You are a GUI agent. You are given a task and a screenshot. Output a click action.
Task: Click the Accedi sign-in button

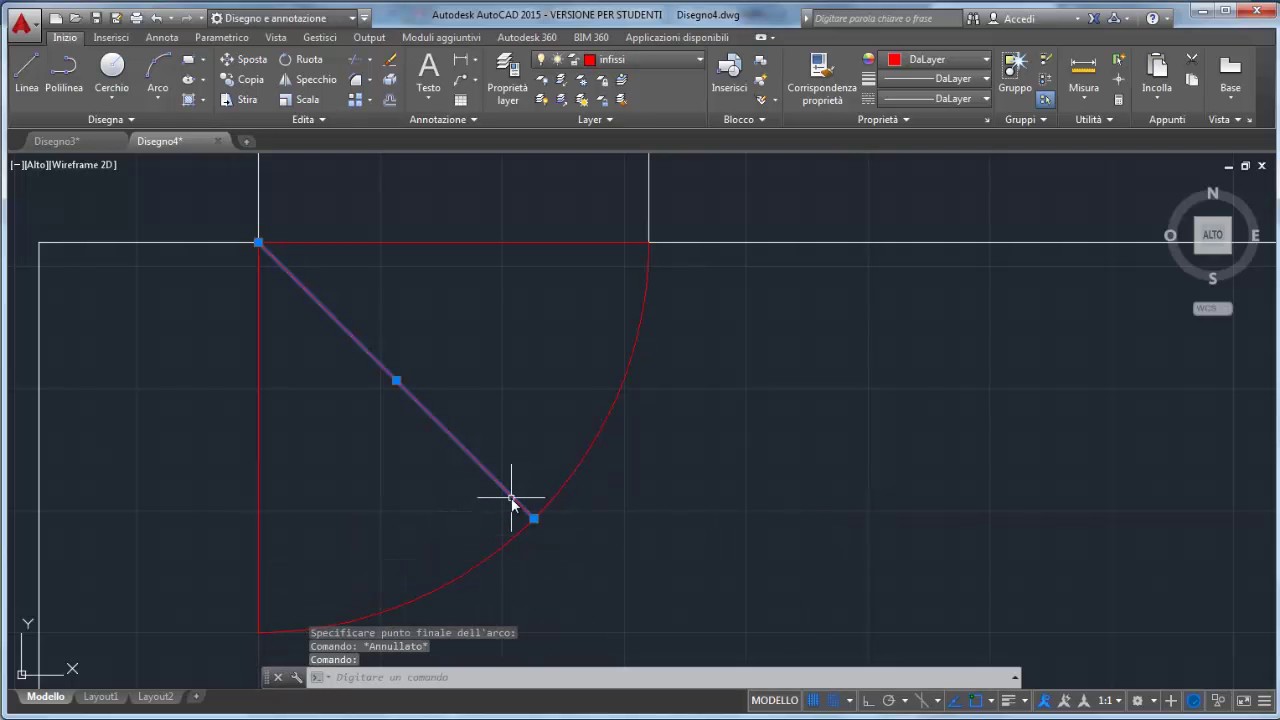click(x=1019, y=18)
